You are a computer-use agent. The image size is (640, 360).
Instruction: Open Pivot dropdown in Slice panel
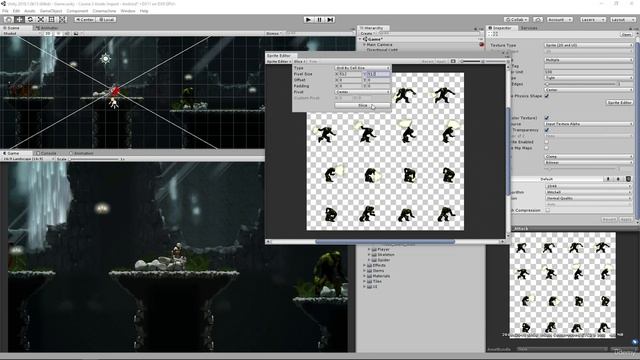[362, 92]
